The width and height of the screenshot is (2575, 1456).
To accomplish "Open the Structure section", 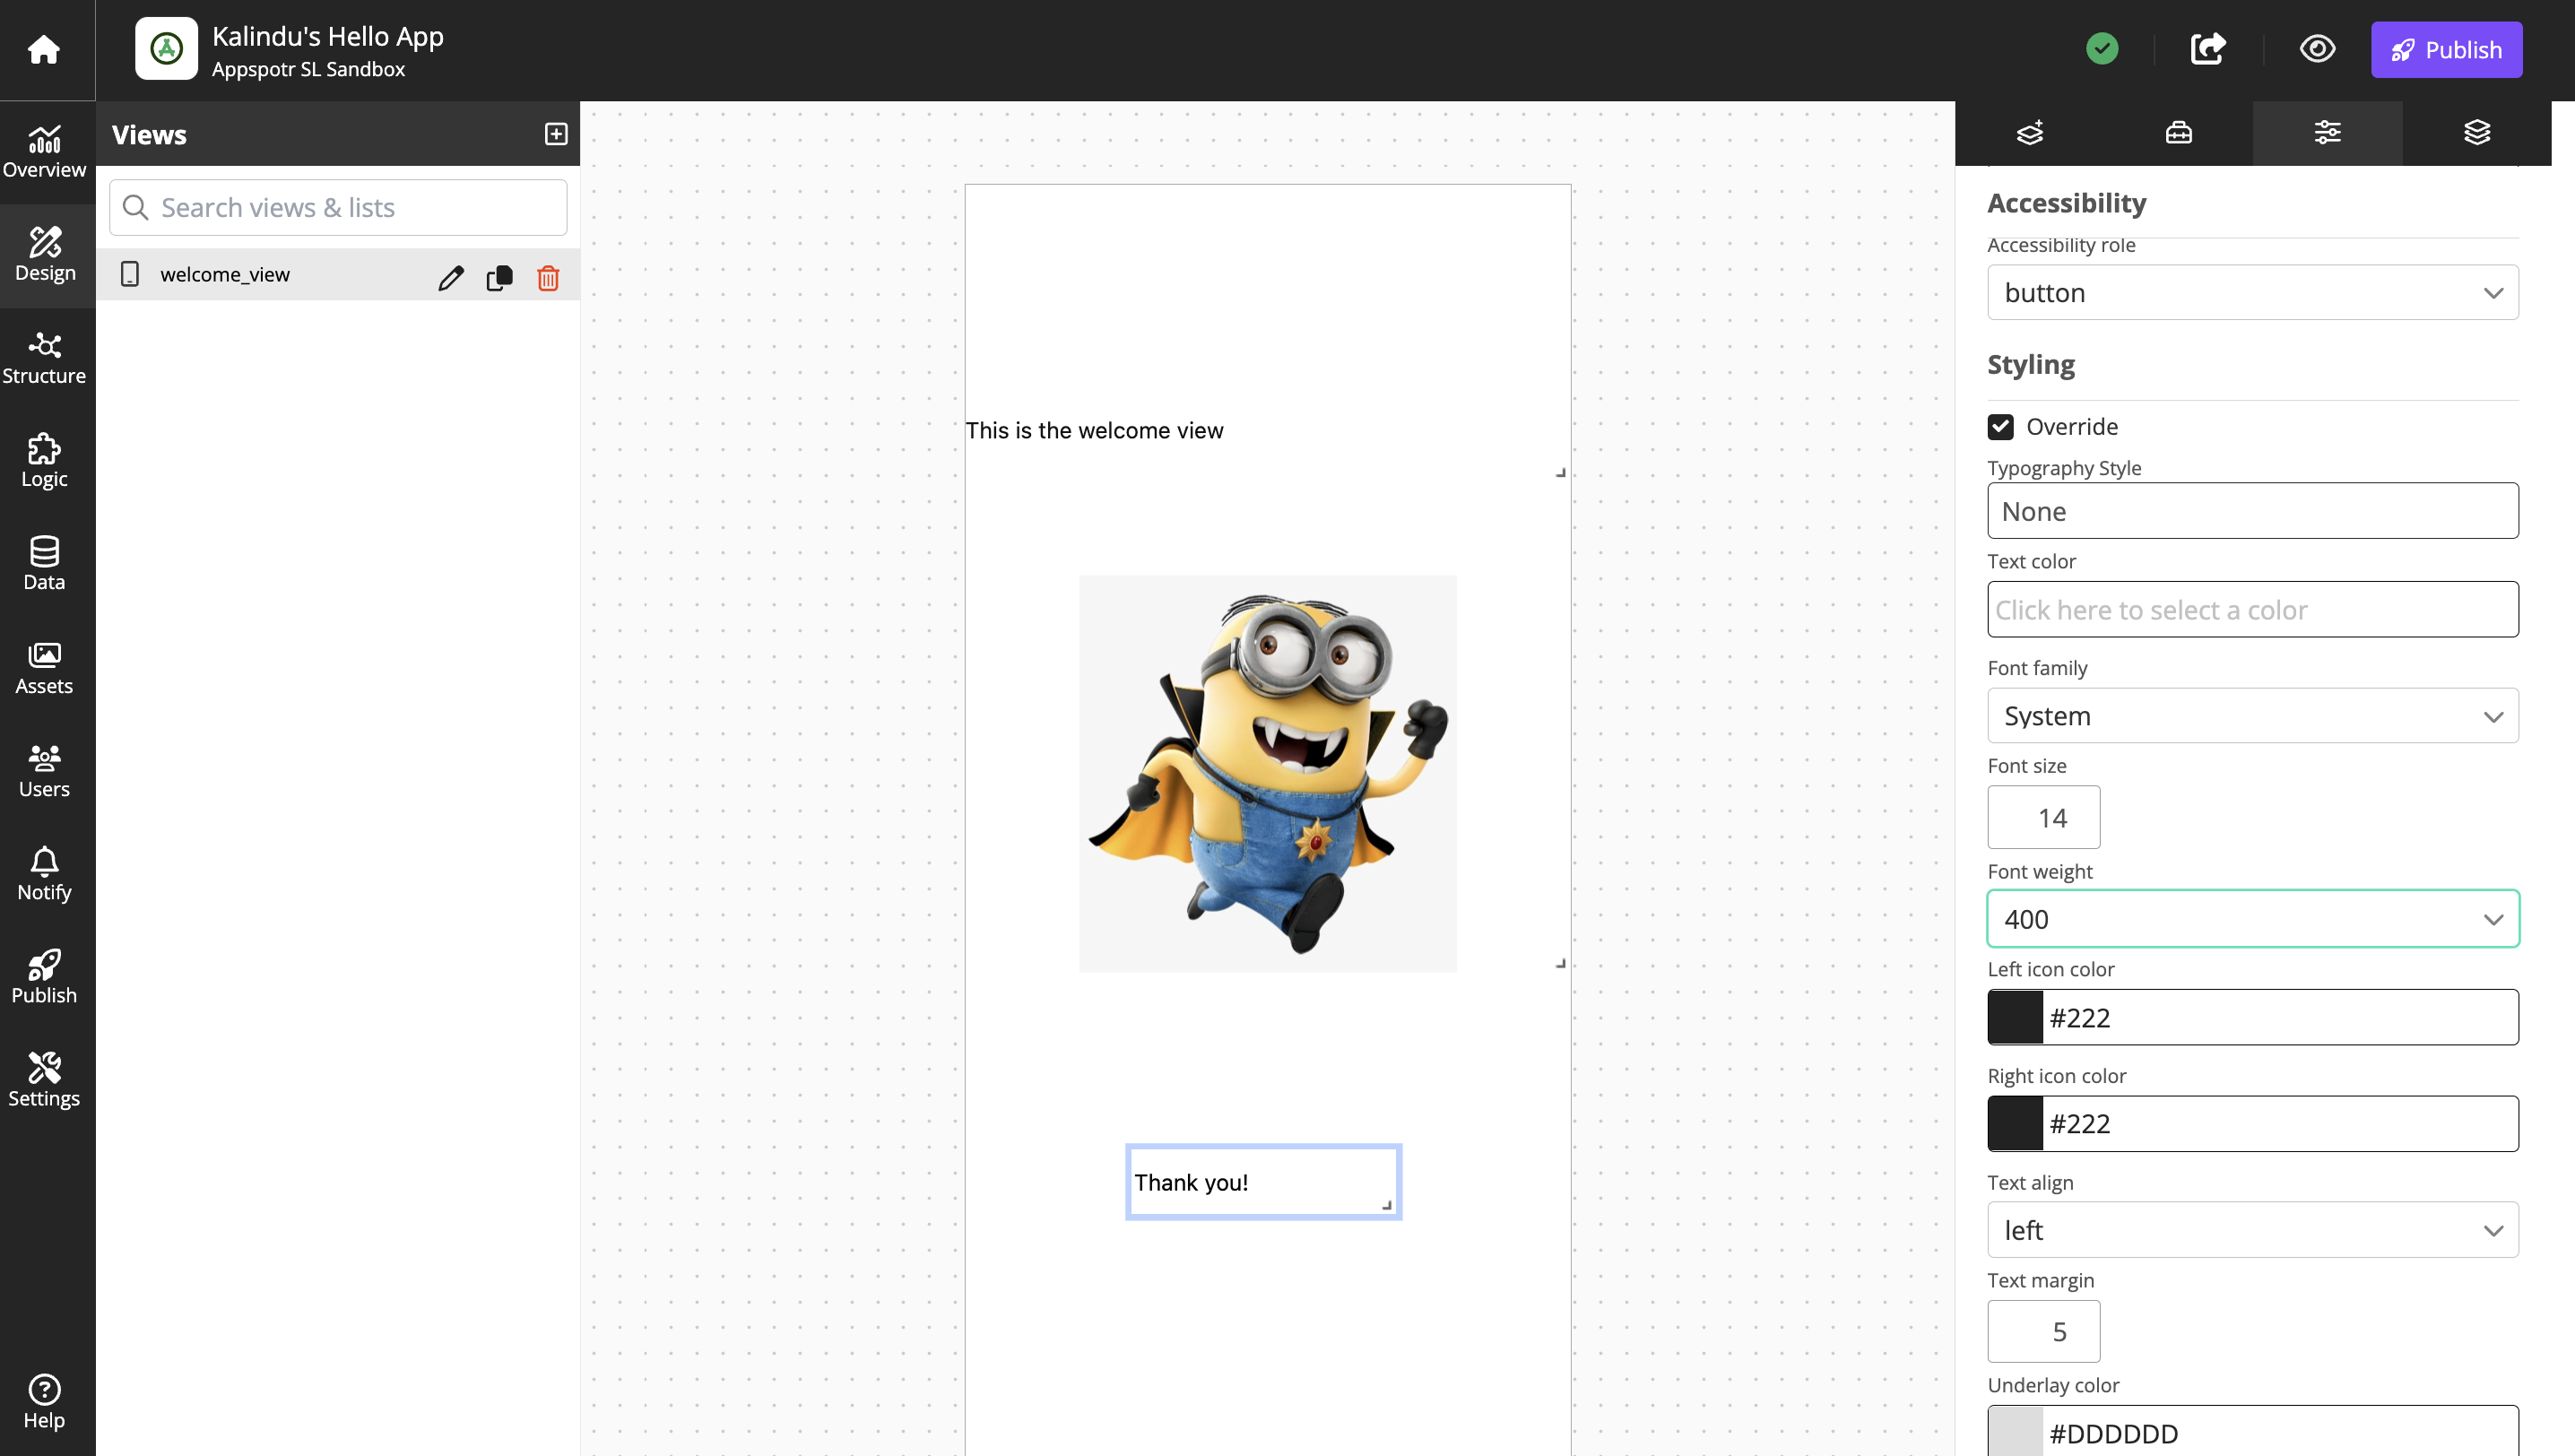I will point(44,358).
